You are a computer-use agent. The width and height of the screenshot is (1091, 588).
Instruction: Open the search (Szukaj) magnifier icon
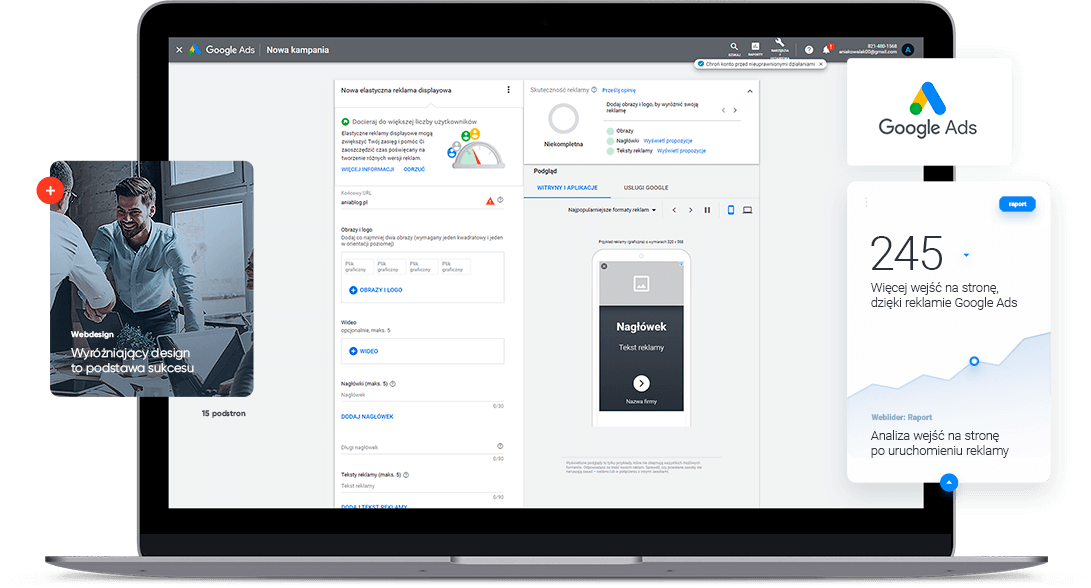pyautogui.click(x=734, y=48)
